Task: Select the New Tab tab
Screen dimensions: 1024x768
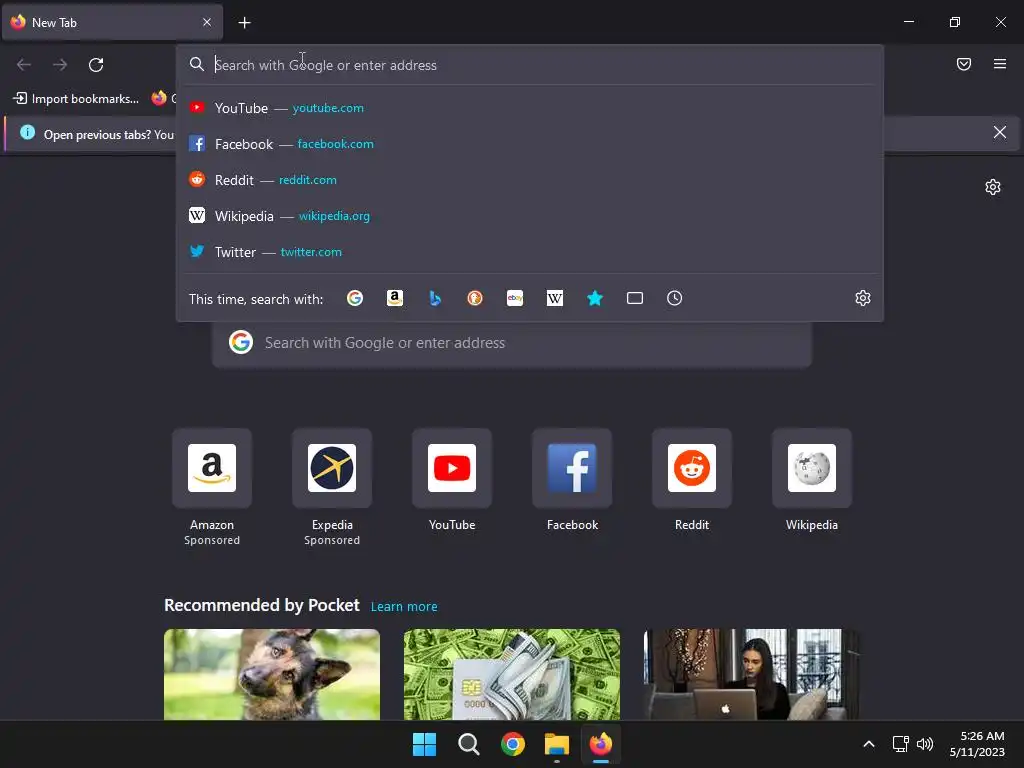Action: [112, 22]
